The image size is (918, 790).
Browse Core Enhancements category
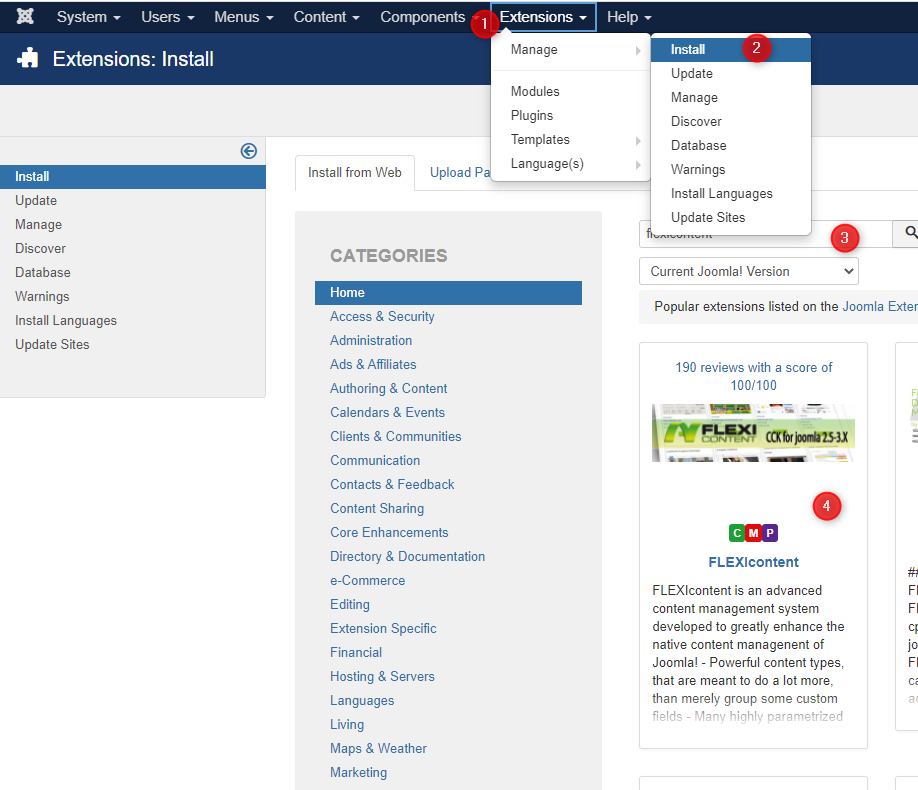click(x=389, y=533)
